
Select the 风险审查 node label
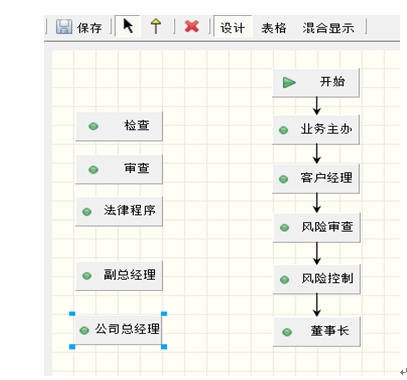(327, 227)
